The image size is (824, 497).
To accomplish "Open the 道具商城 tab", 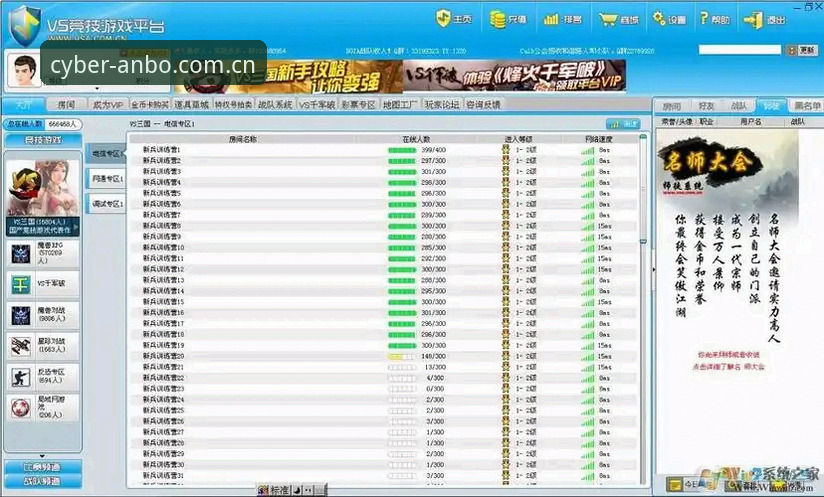I will pyautogui.click(x=191, y=105).
